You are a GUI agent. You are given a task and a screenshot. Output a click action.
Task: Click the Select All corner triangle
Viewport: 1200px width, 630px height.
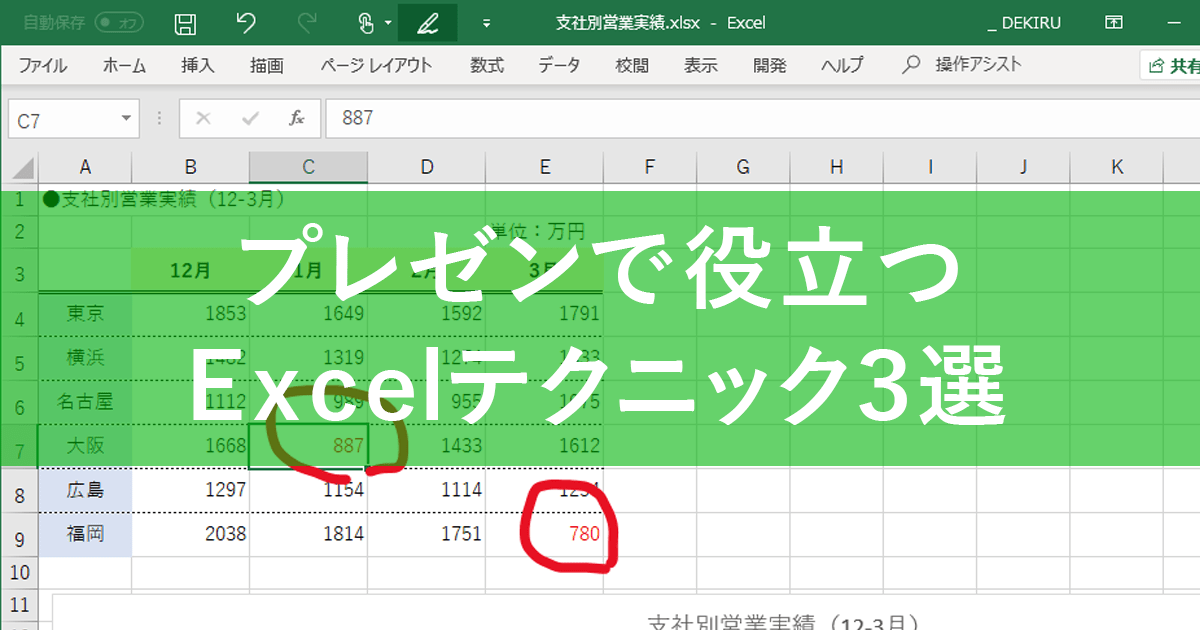coord(22,168)
